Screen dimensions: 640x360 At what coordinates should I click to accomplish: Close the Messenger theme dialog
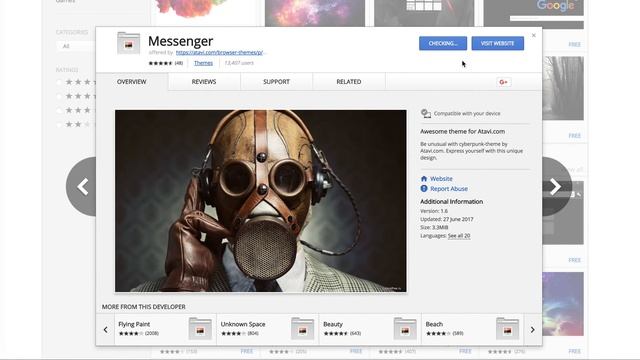coord(533,36)
